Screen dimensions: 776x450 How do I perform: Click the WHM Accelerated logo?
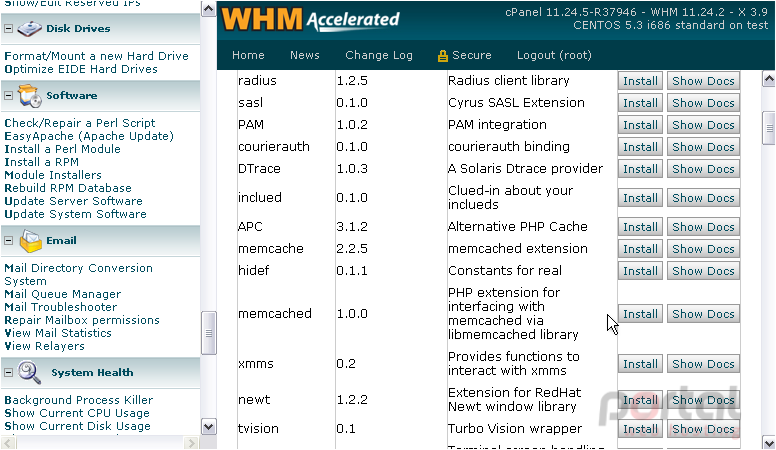click(x=310, y=20)
